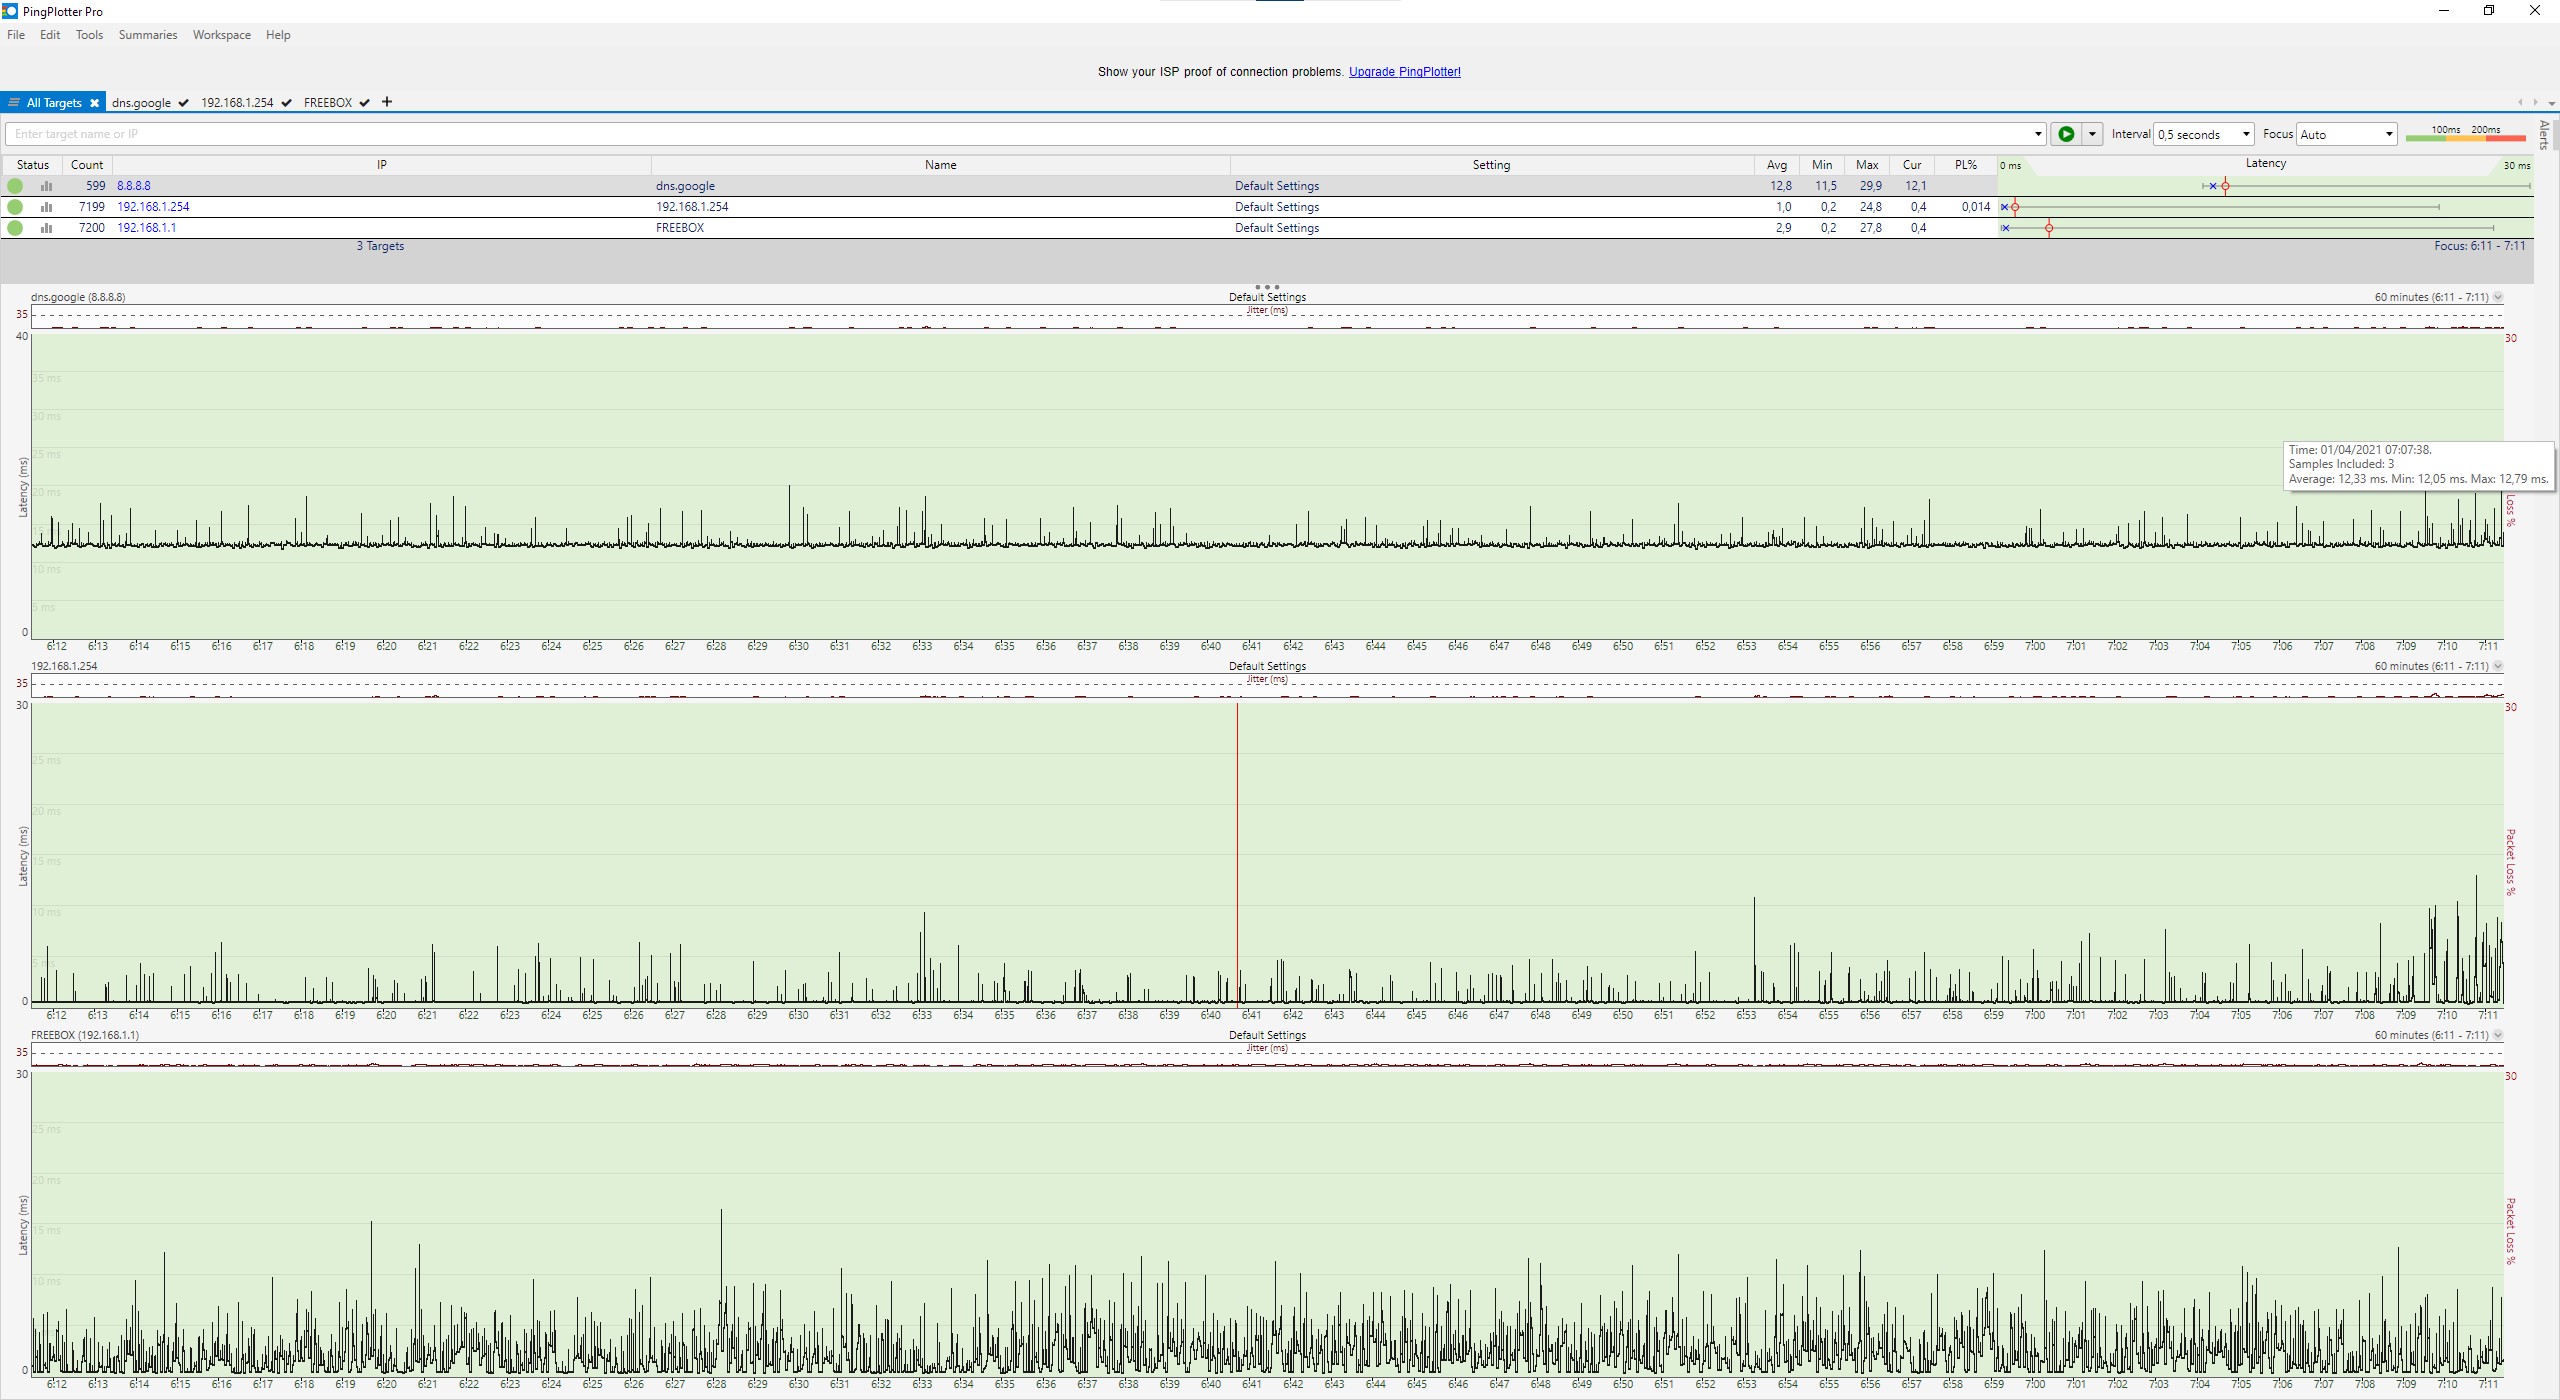
Task: Close the All Targets tab with X
Action: [x=94, y=103]
